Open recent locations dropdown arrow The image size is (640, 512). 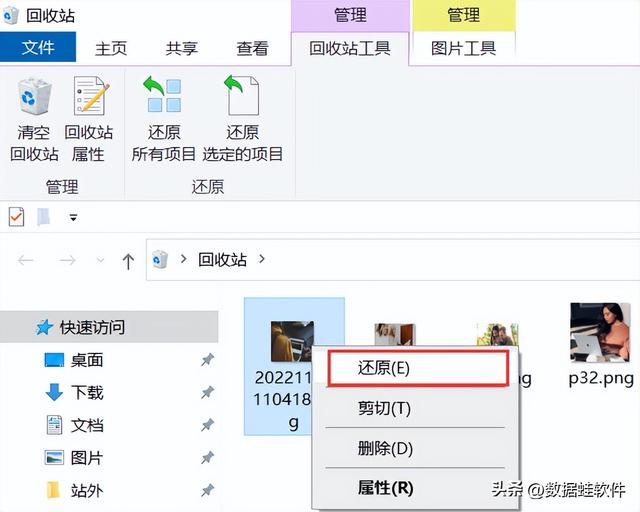pos(100,260)
